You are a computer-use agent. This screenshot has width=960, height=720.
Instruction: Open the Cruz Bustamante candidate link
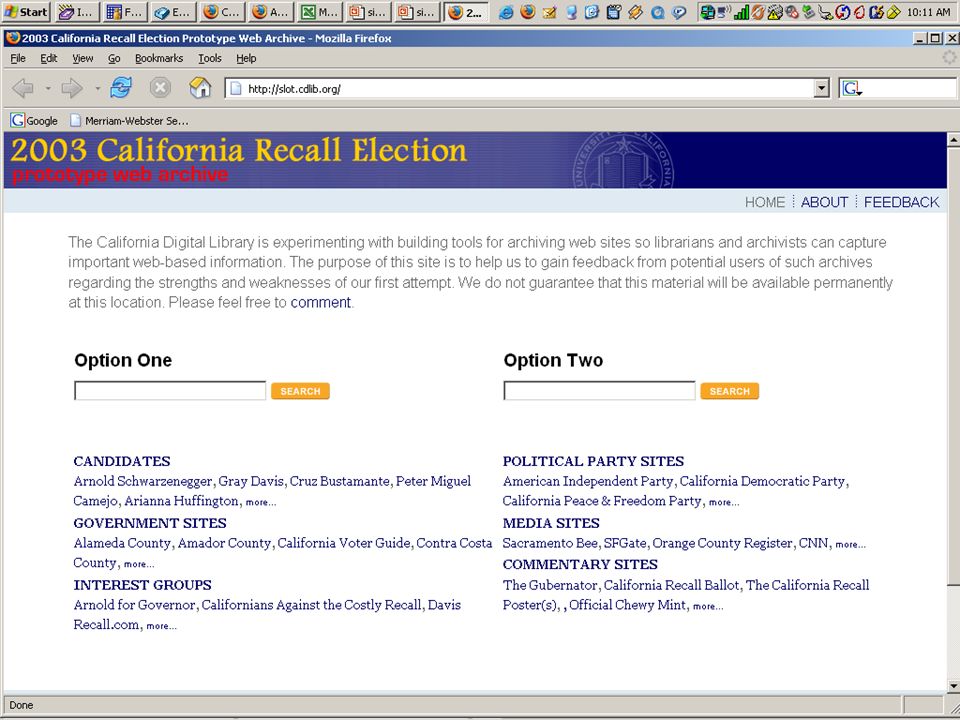click(x=340, y=481)
